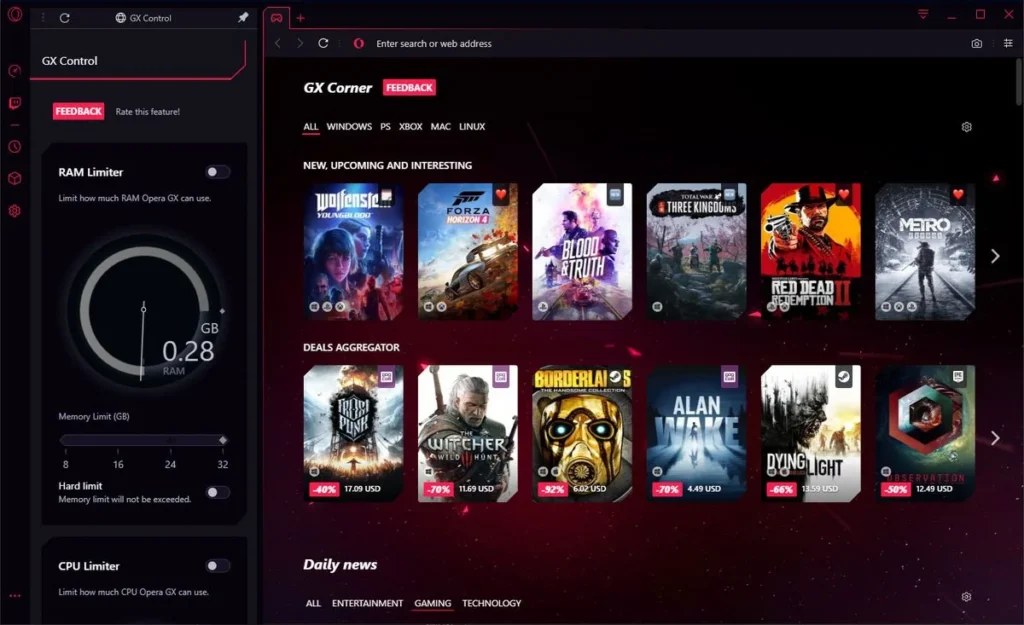Select XBOX platform filter
1024x625 pixels.
[x=411, y=127]
